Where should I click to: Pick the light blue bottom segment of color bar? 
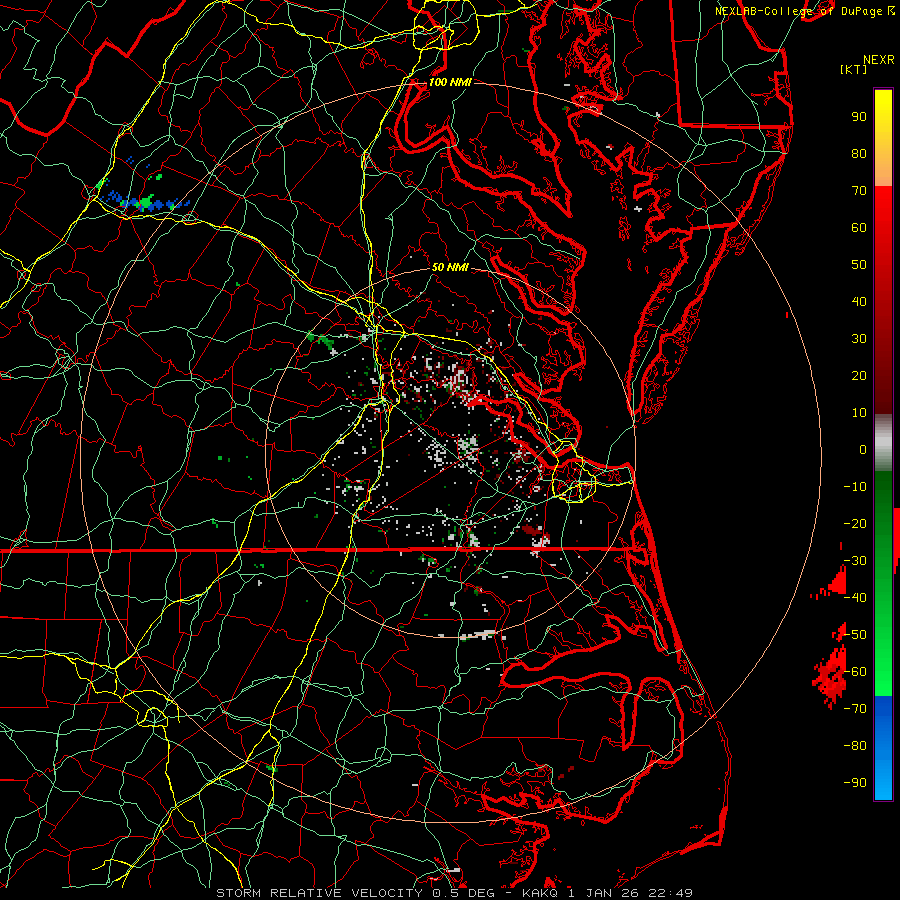883,781
